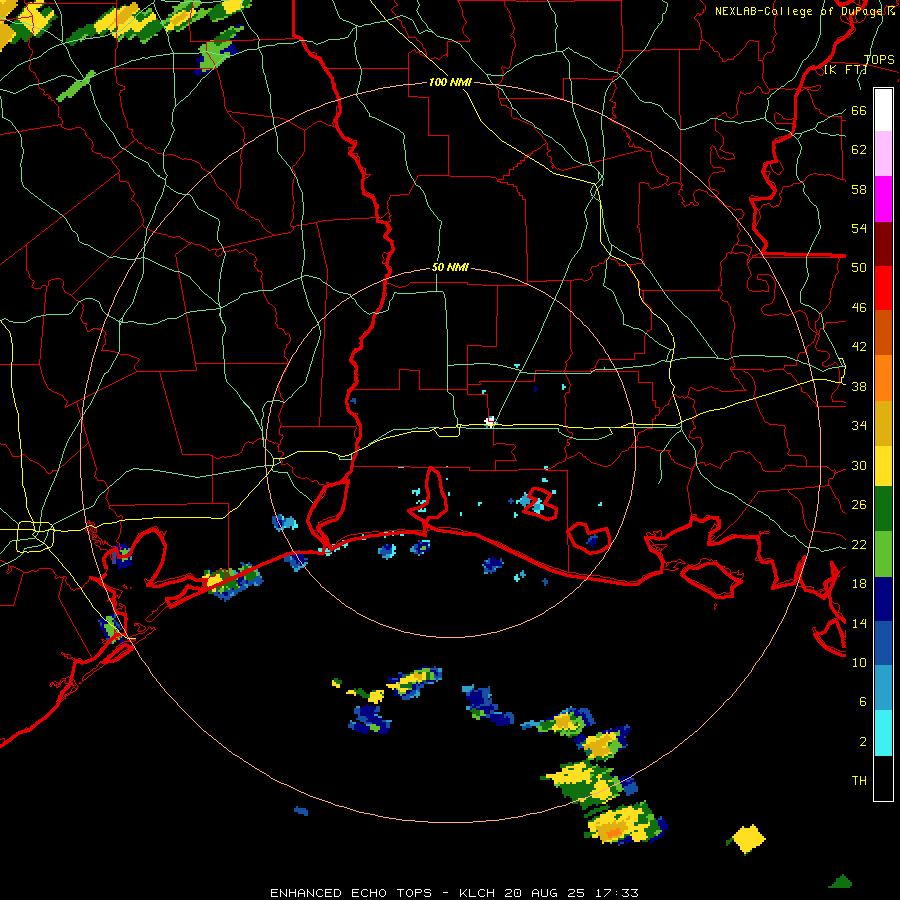
Task: Click the light green legend swatch
Action: click(883, 554)
